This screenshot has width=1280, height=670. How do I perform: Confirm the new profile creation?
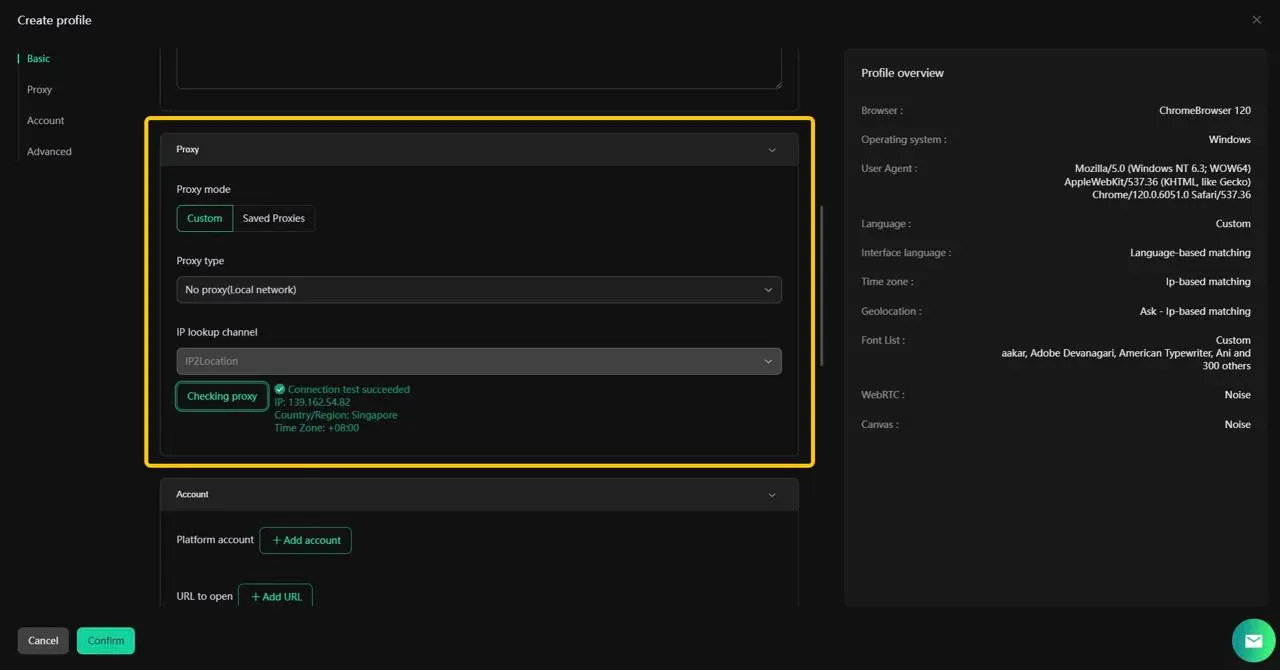click(x=105, y=640)
